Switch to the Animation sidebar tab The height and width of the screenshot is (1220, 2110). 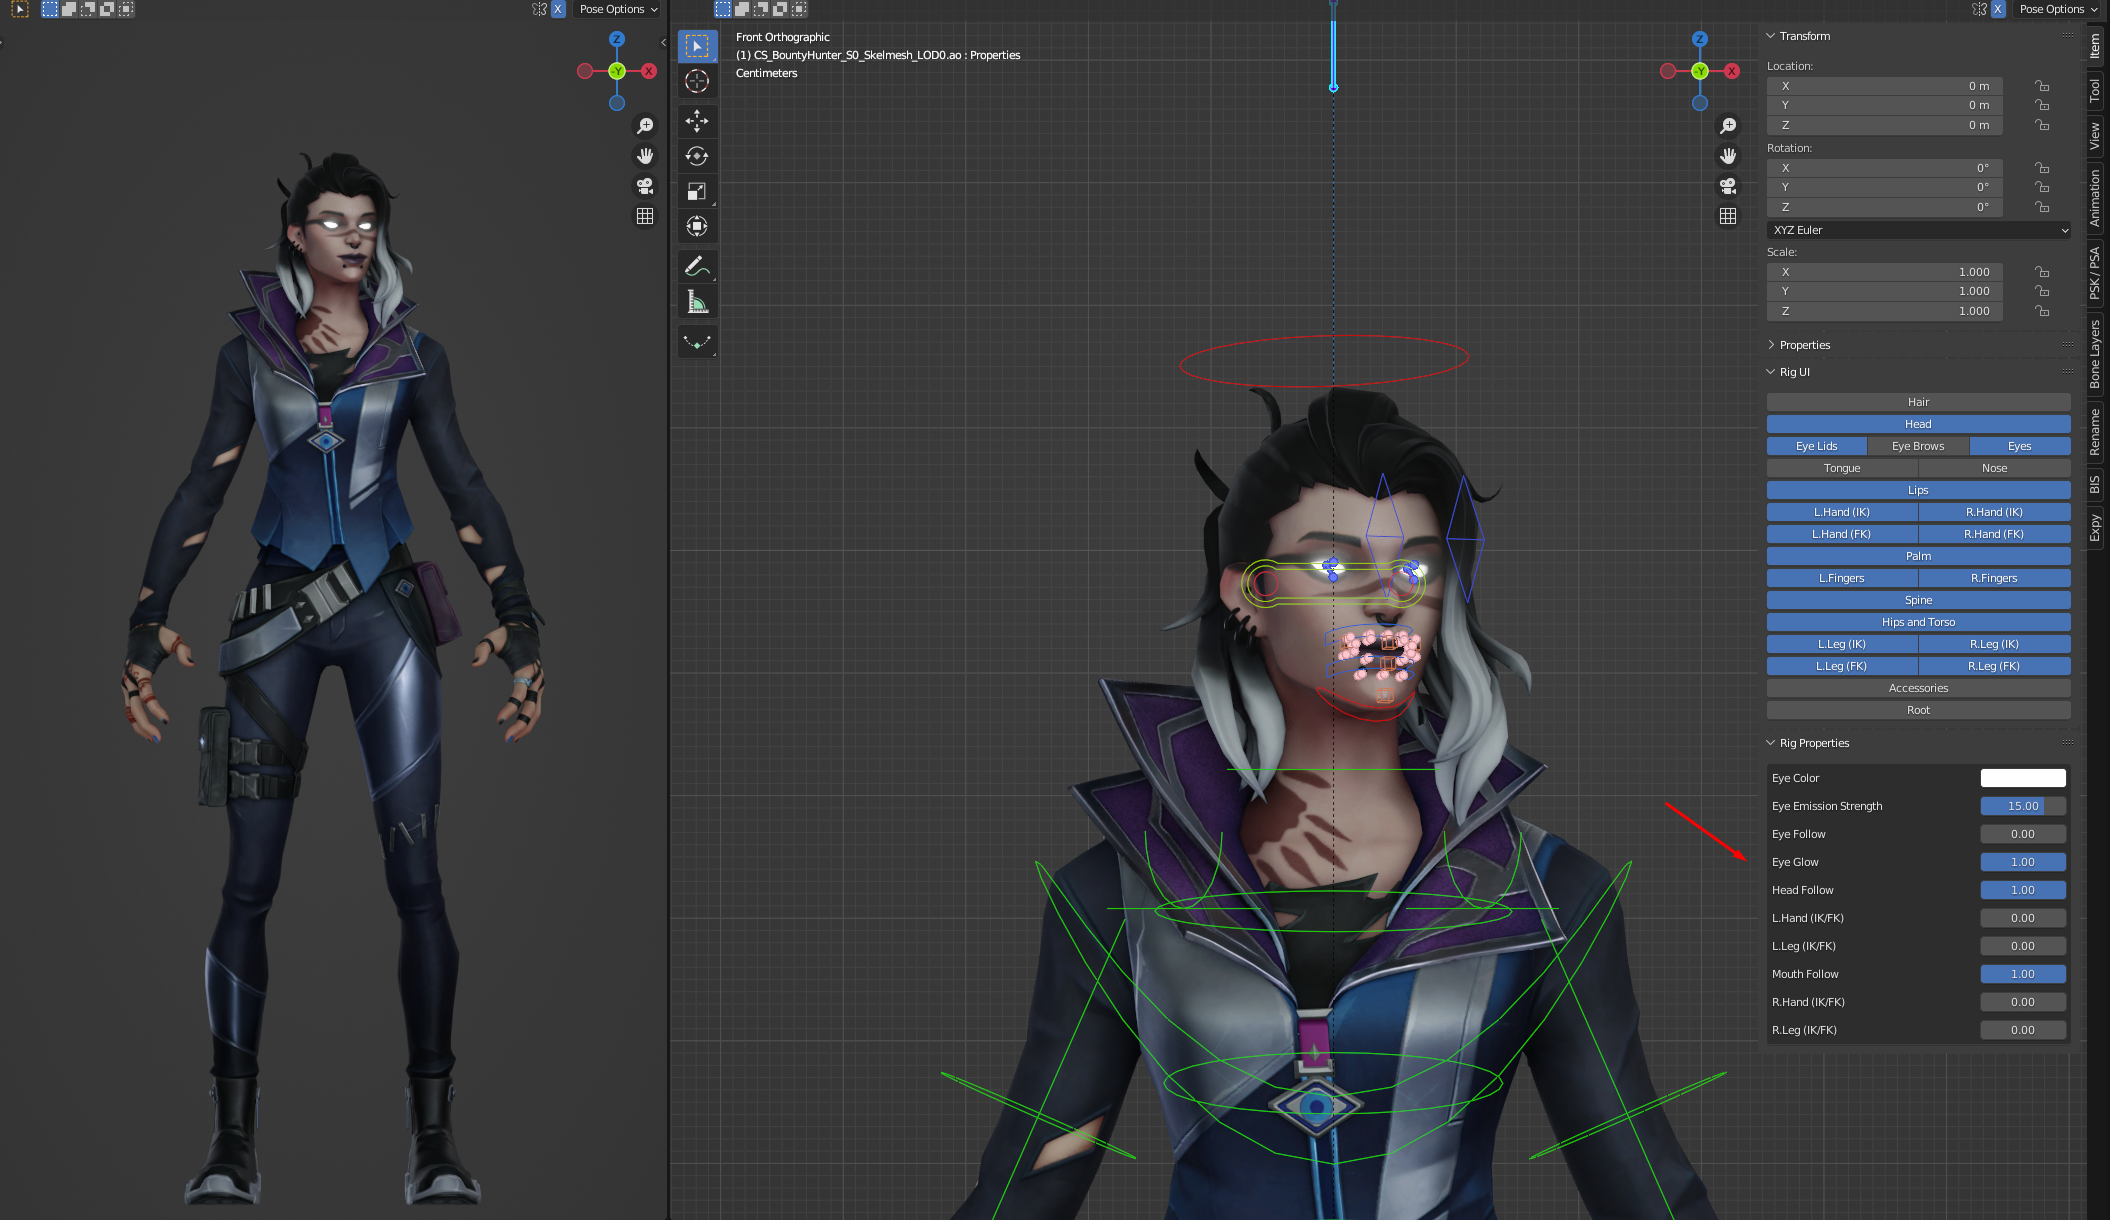pyautogui.click(x=2095, y=198)
